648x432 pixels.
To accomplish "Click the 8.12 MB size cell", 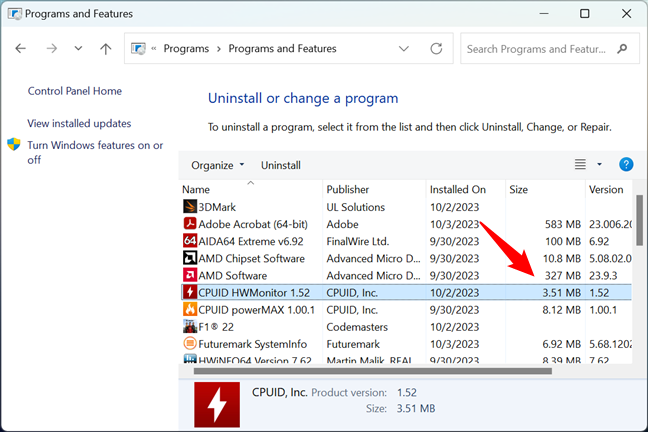I will (x=562, y=310).
